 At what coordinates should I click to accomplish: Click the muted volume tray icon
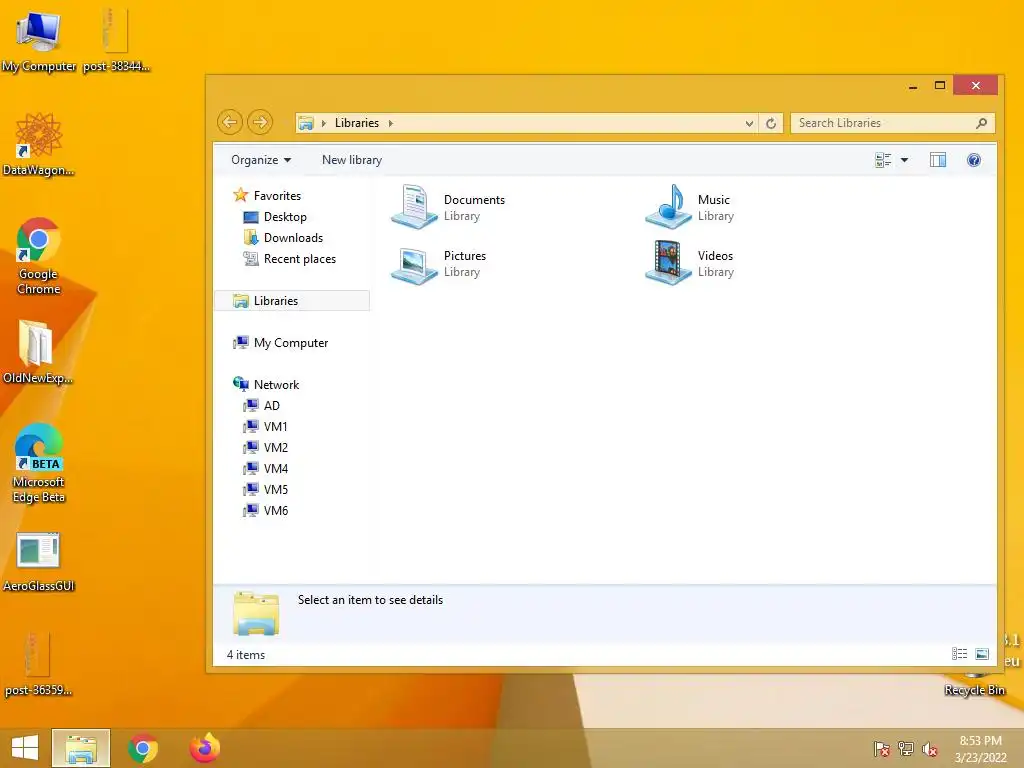click(930, 749)
